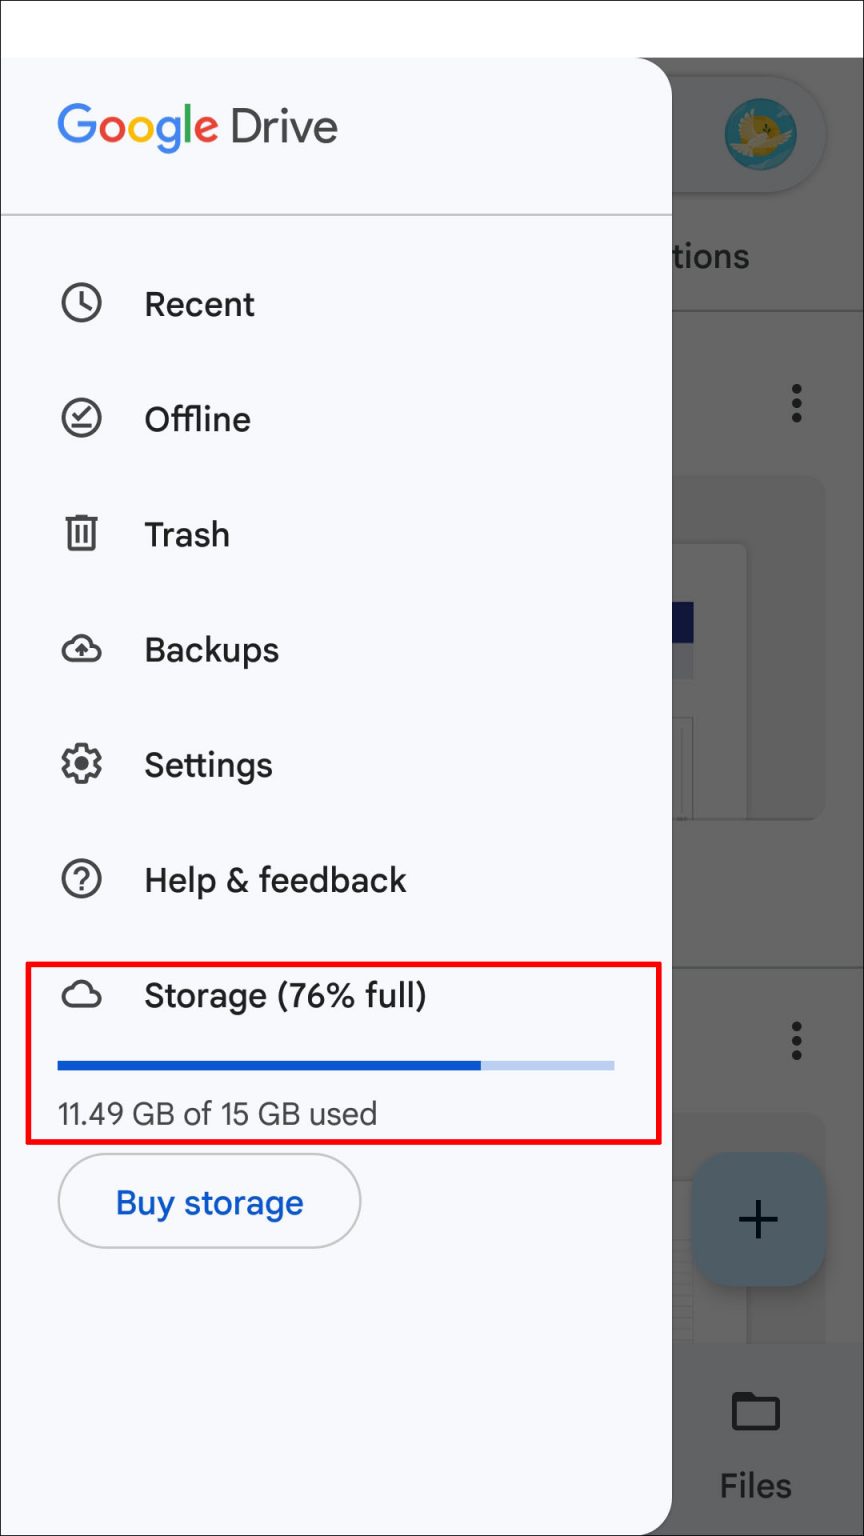Open the new item plus button

pyautogui.click(x=758, y=1219)
